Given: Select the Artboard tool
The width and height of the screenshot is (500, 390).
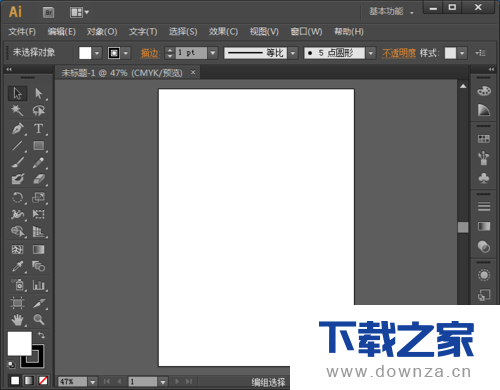Looking at the screenshot, I should [x=17, y=303].
